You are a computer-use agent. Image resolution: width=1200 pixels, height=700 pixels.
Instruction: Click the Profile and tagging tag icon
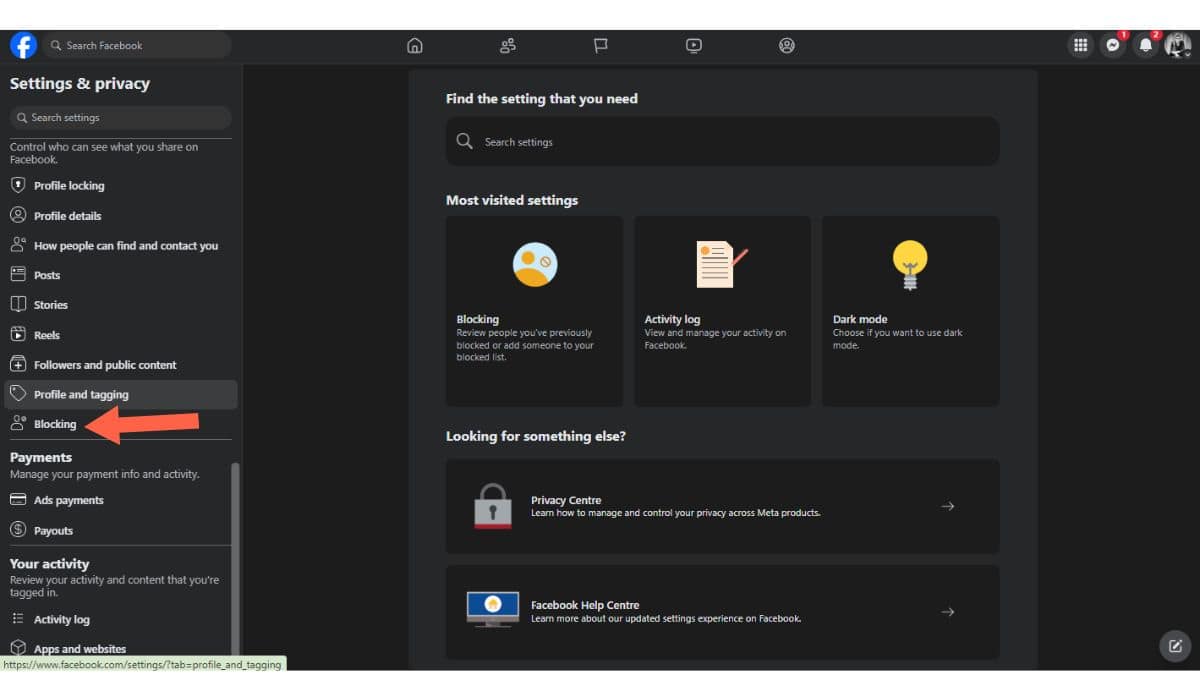tap(17, 394)
